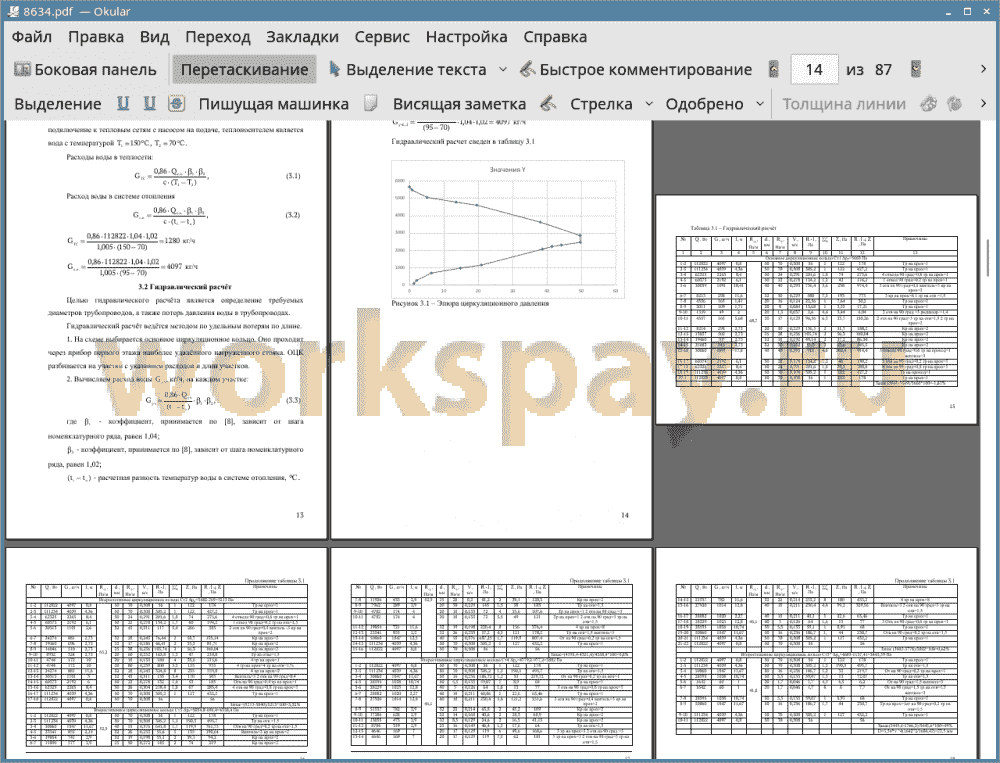The height and width of the screenshot is (763, 1000).
Task: Select the strikeout annotation icon
Action: (177, 103)
